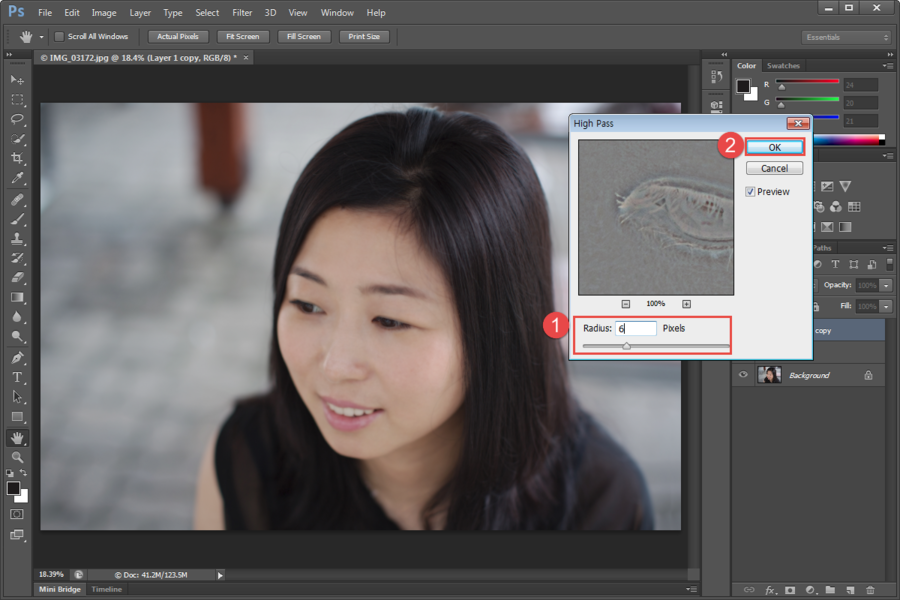Toggle Quick Mask mode icon

(17, 514)
